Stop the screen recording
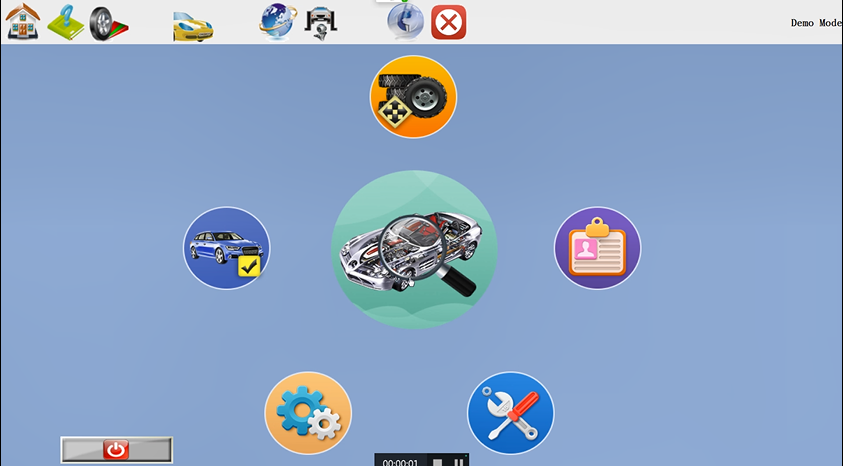 click(438, 462)
